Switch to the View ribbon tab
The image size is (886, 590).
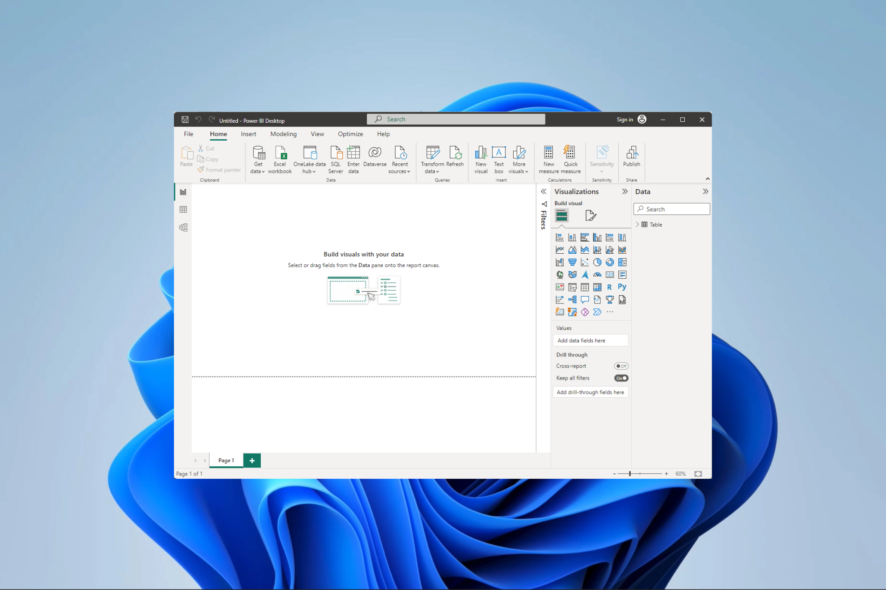(x=317, y=134)
